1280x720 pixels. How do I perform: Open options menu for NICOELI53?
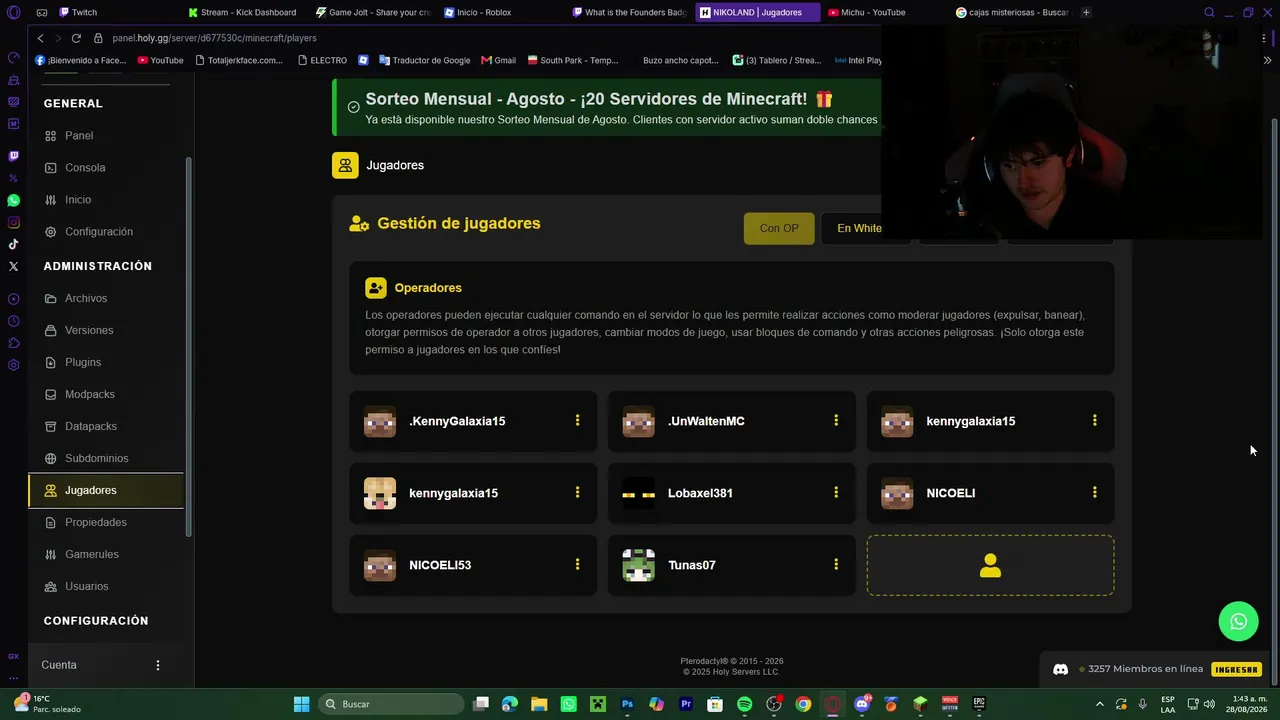click(x=577, y=565)
